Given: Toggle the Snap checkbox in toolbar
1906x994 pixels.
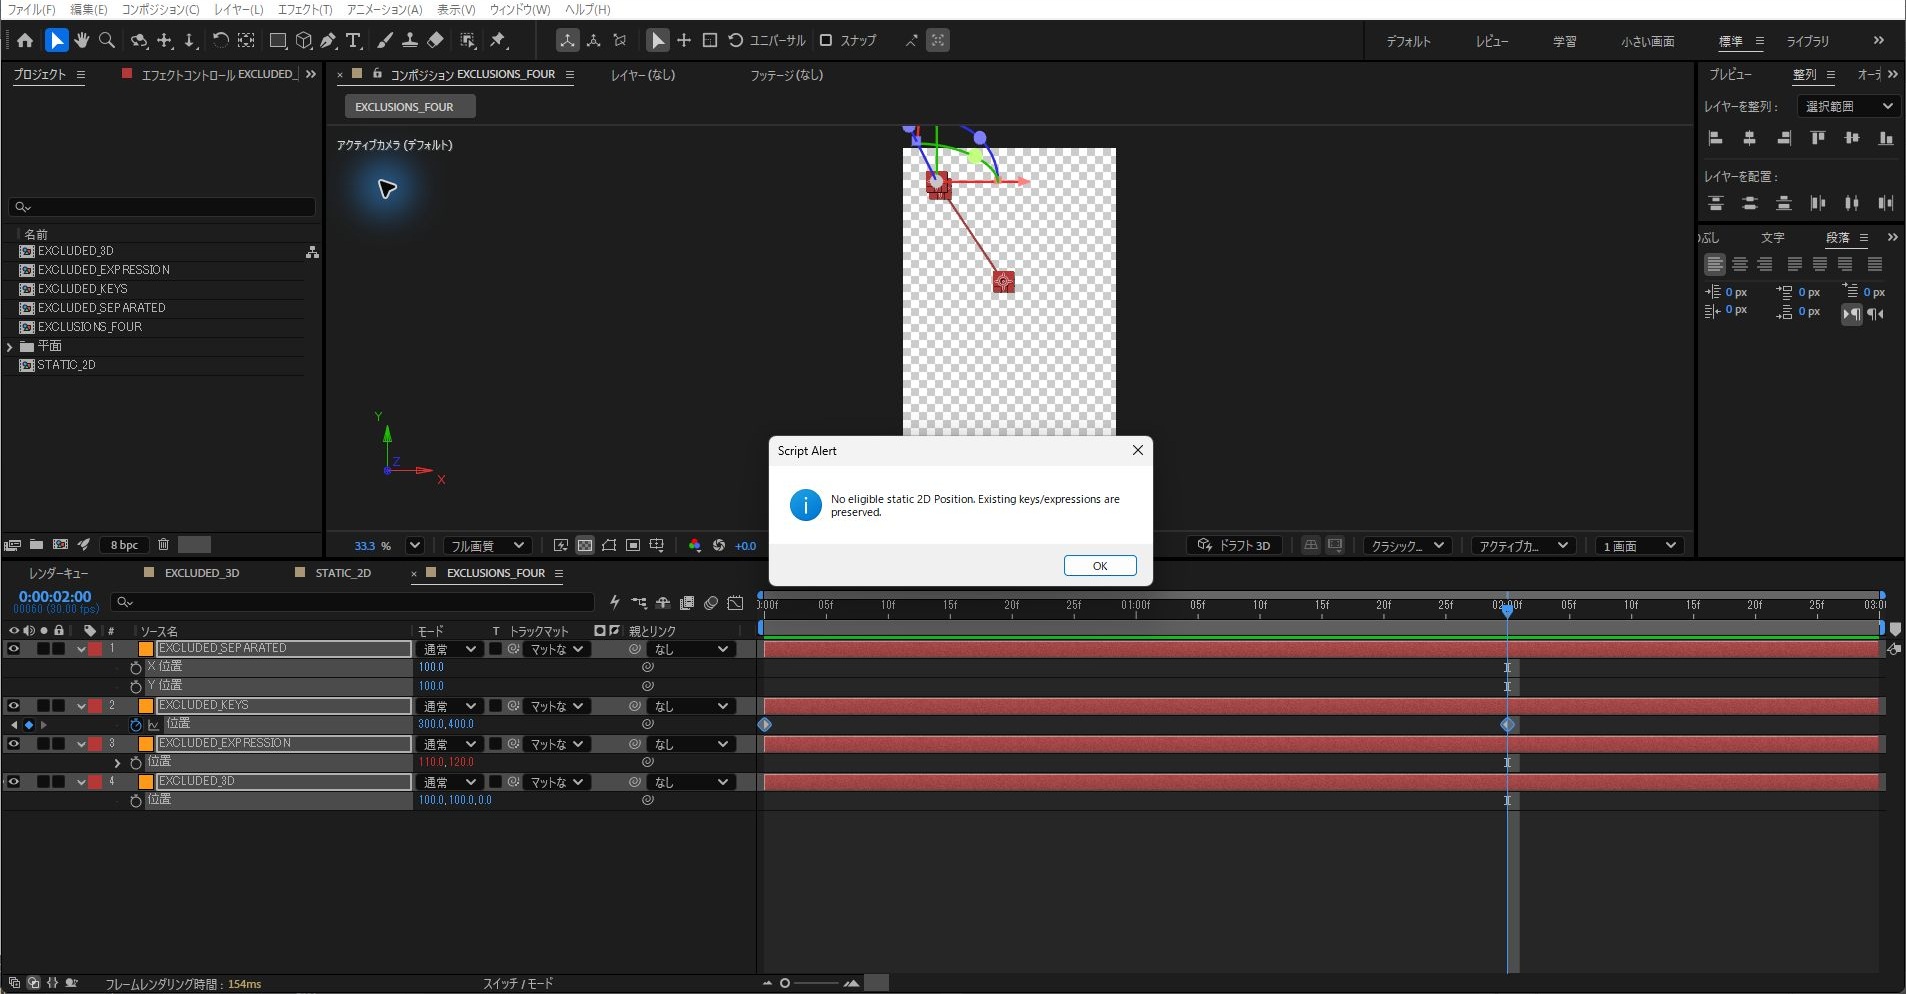Looking at the screenshot, I should [826, 40].
